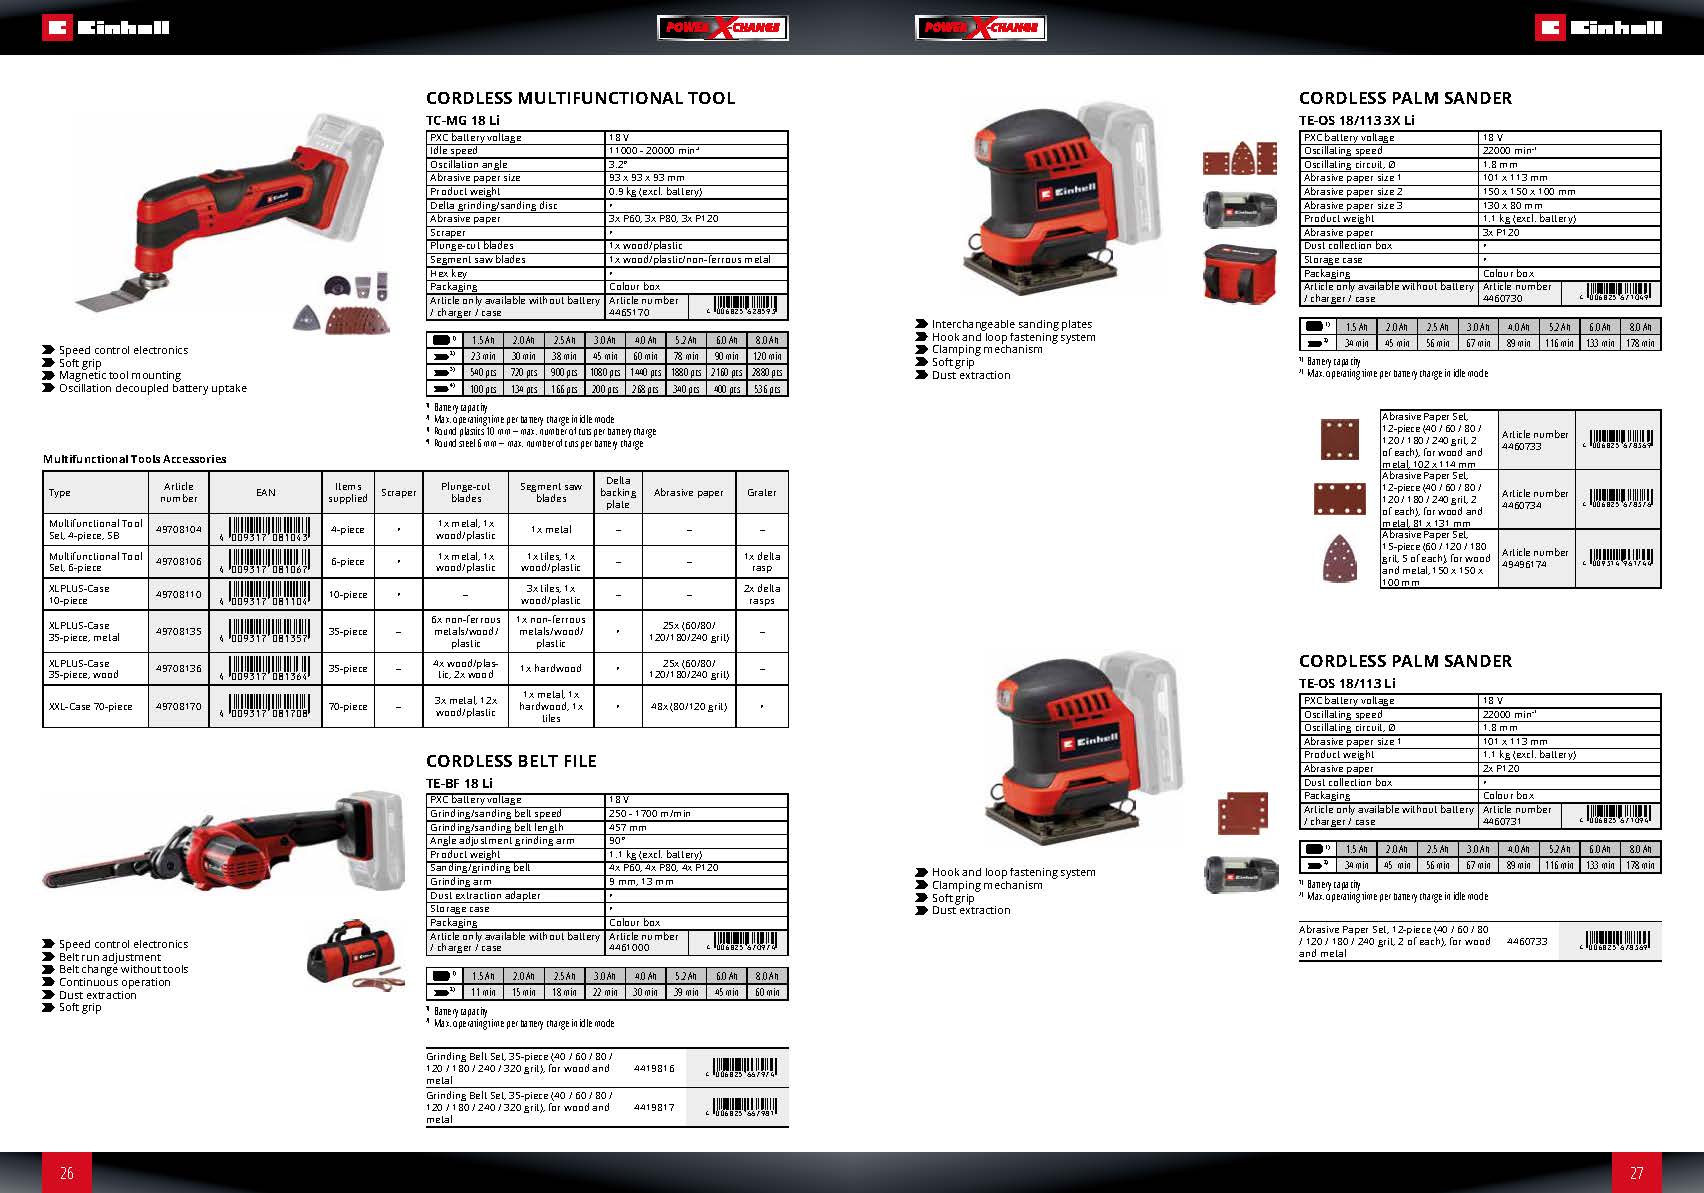Viewport: 1704px width, 1193px height.
Task: Select the TC-MG 18 Li multifunctional tool photo
Action: [x=229, y=210]
